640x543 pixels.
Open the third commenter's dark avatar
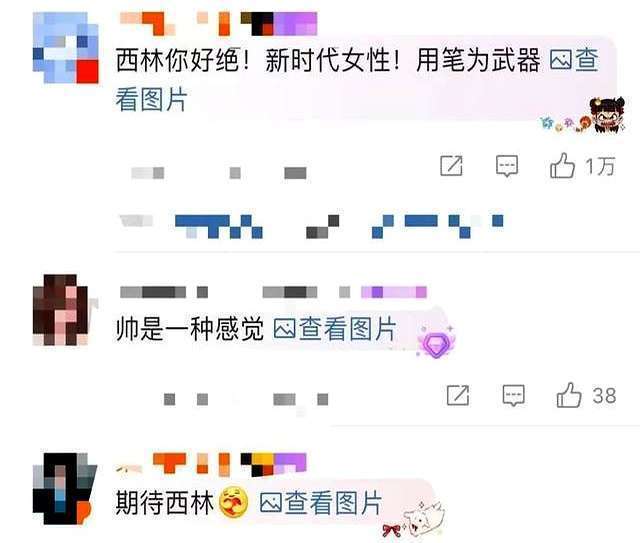[64, 489]
